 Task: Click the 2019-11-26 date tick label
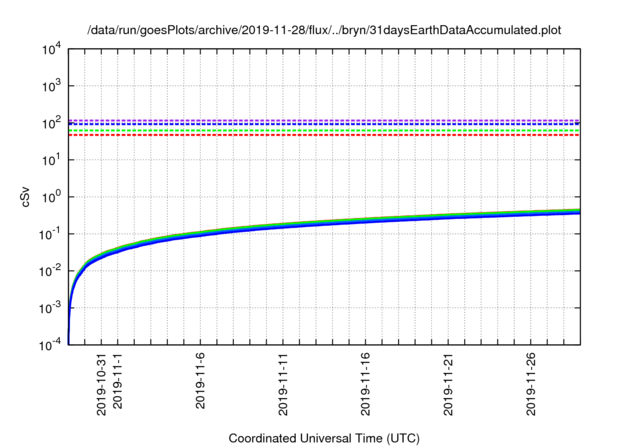pyautogui.click(x=531, y=384)
